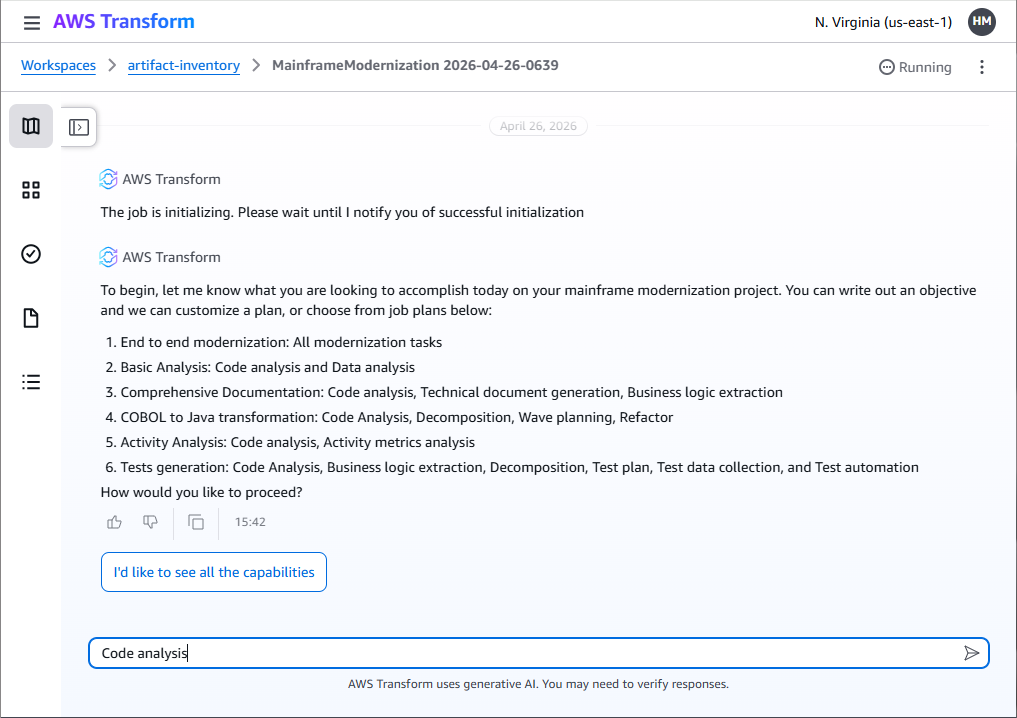Go to Workspaces breadcrumb link
Screen dimensions: 1017x718
click(58, 66)
